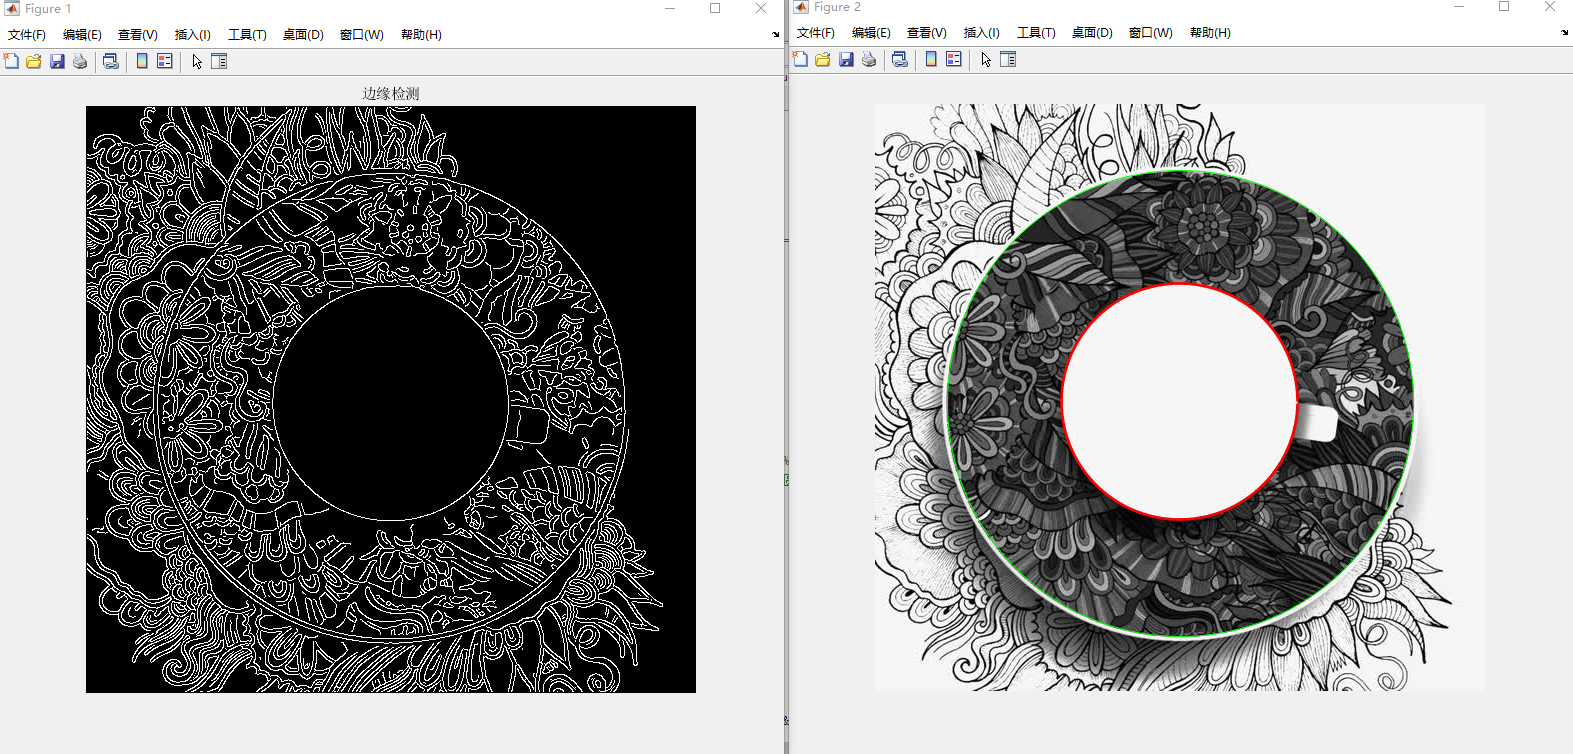
Task: Click the Figure 1 window title text
Action: (48, 8)
